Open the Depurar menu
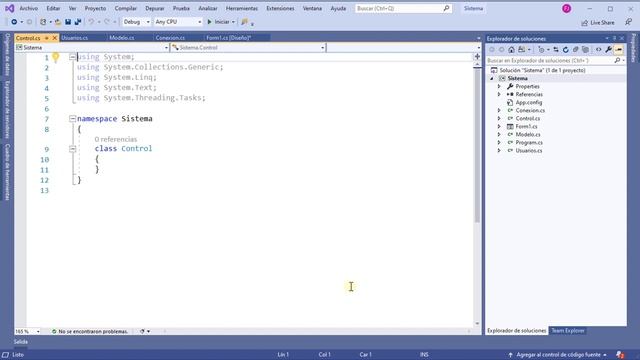640x360 pixels. tap(155, 9)
